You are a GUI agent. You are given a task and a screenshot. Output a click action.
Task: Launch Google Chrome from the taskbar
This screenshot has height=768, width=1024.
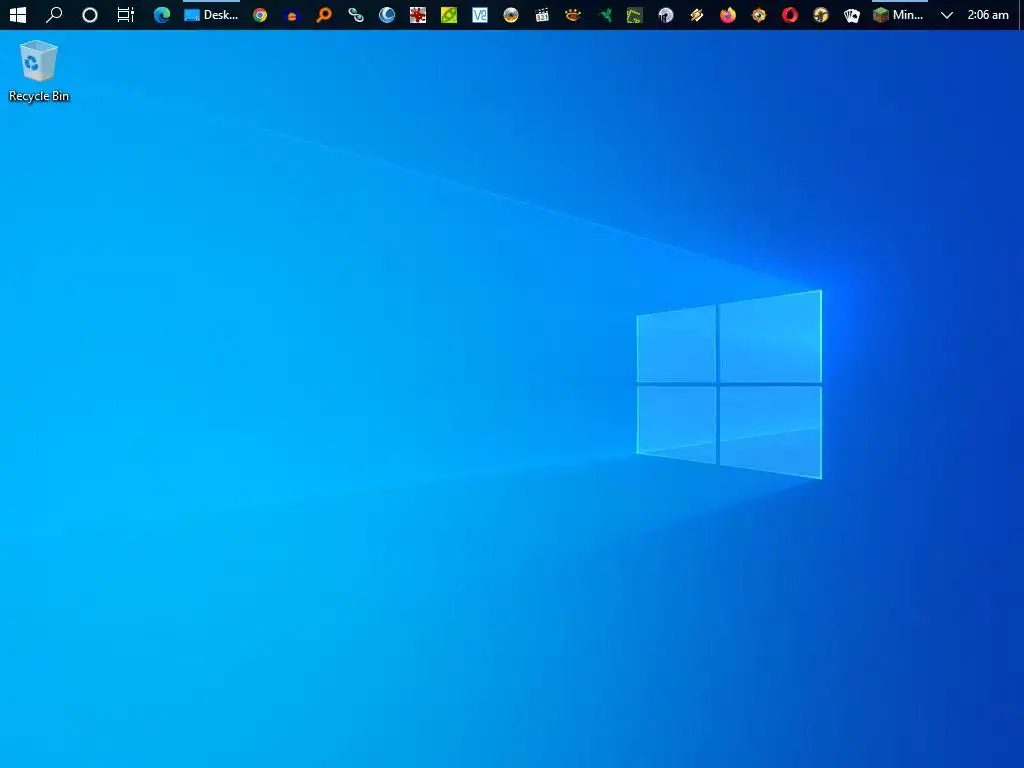click(260, 14)
